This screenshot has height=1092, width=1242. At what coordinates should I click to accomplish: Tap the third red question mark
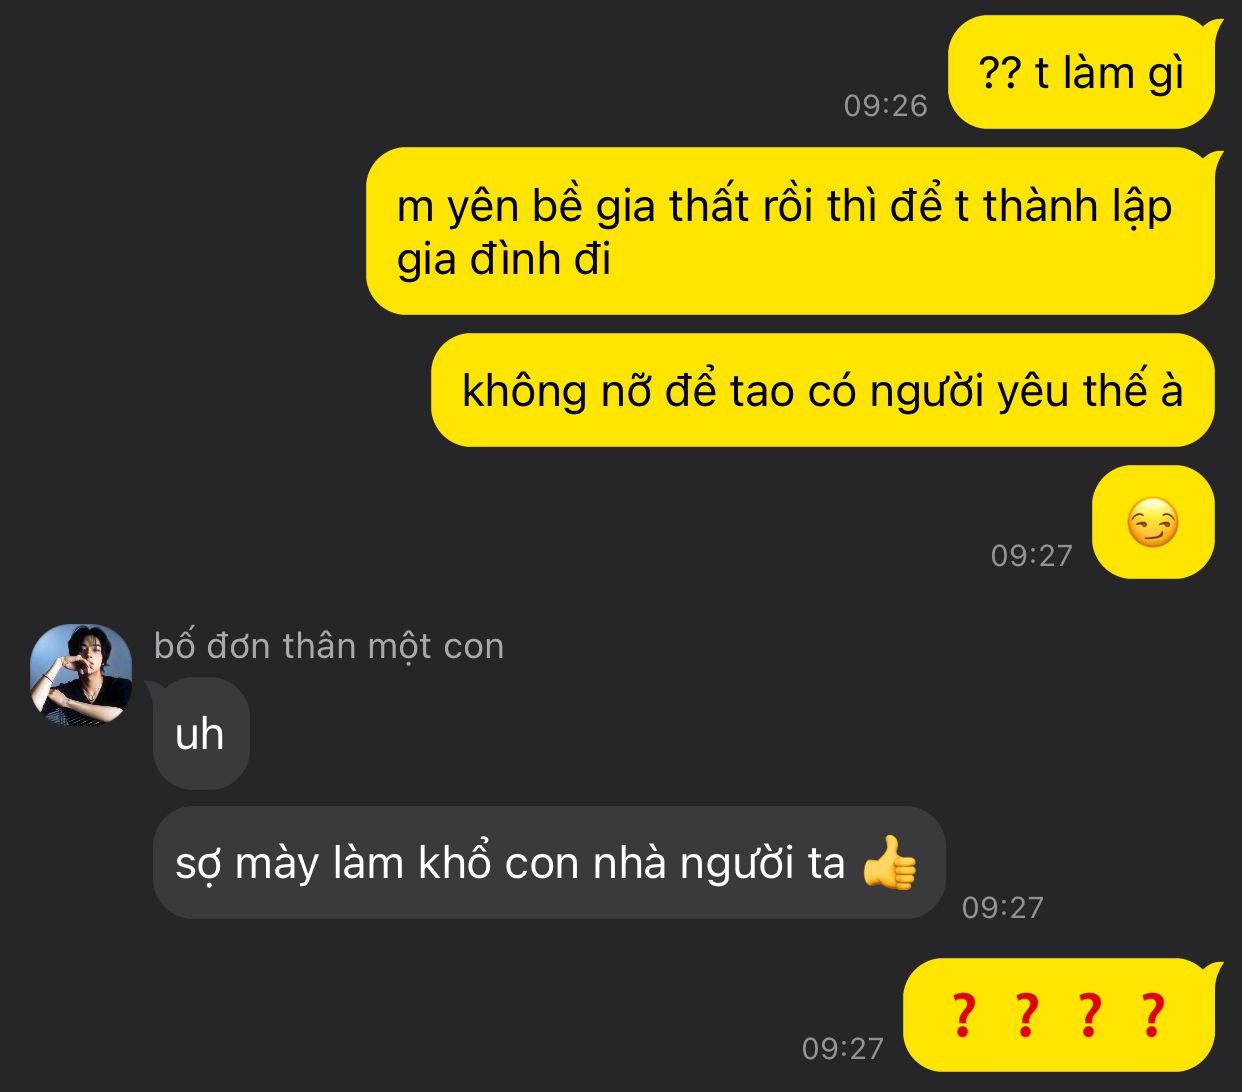click(1089, 1015)
